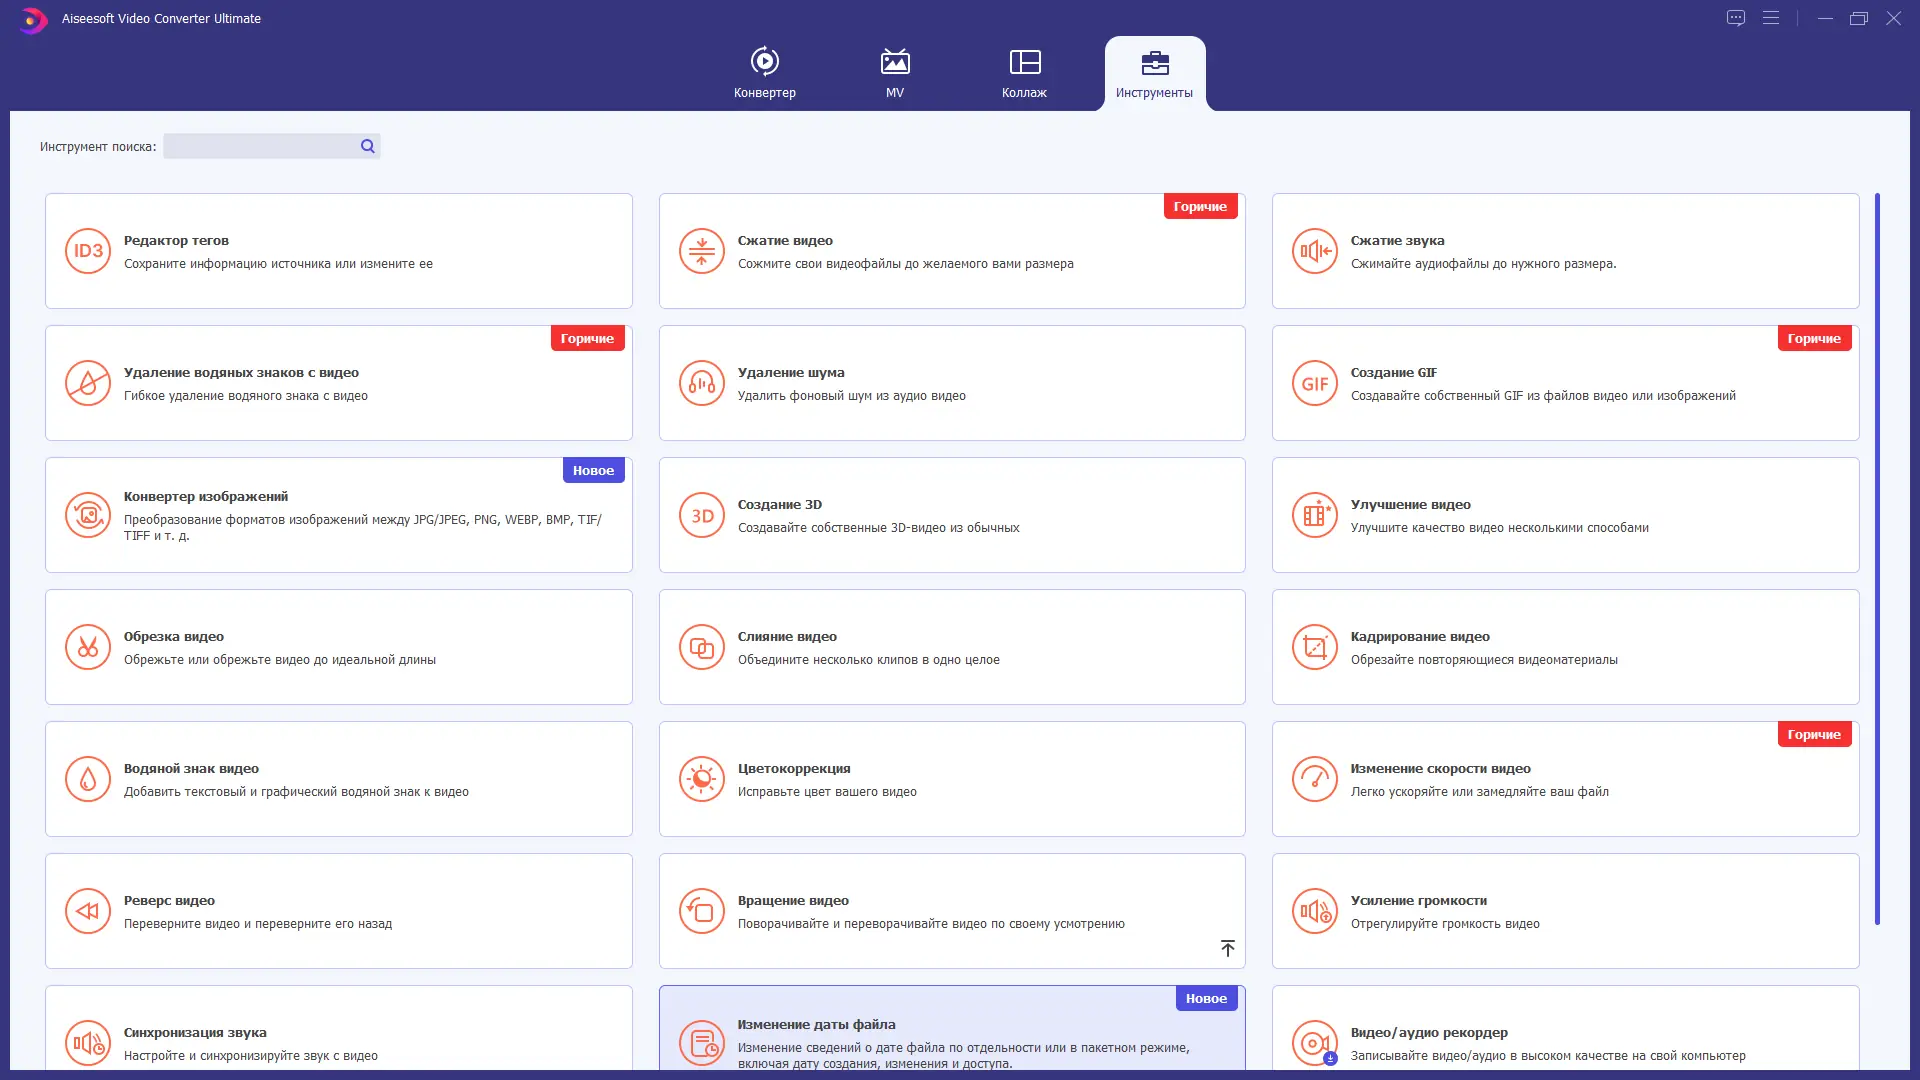Screen dimensions: 1920x1080
Task: Open the MV tab
Action: point(895,73)
